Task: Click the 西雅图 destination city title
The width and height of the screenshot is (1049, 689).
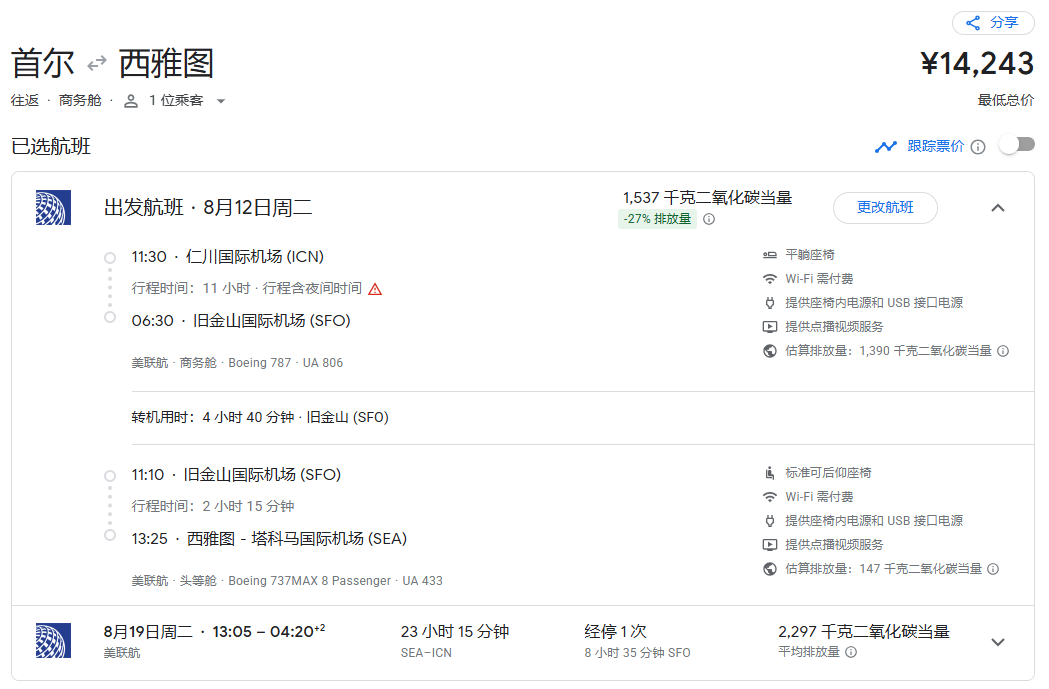Action: 166,64
